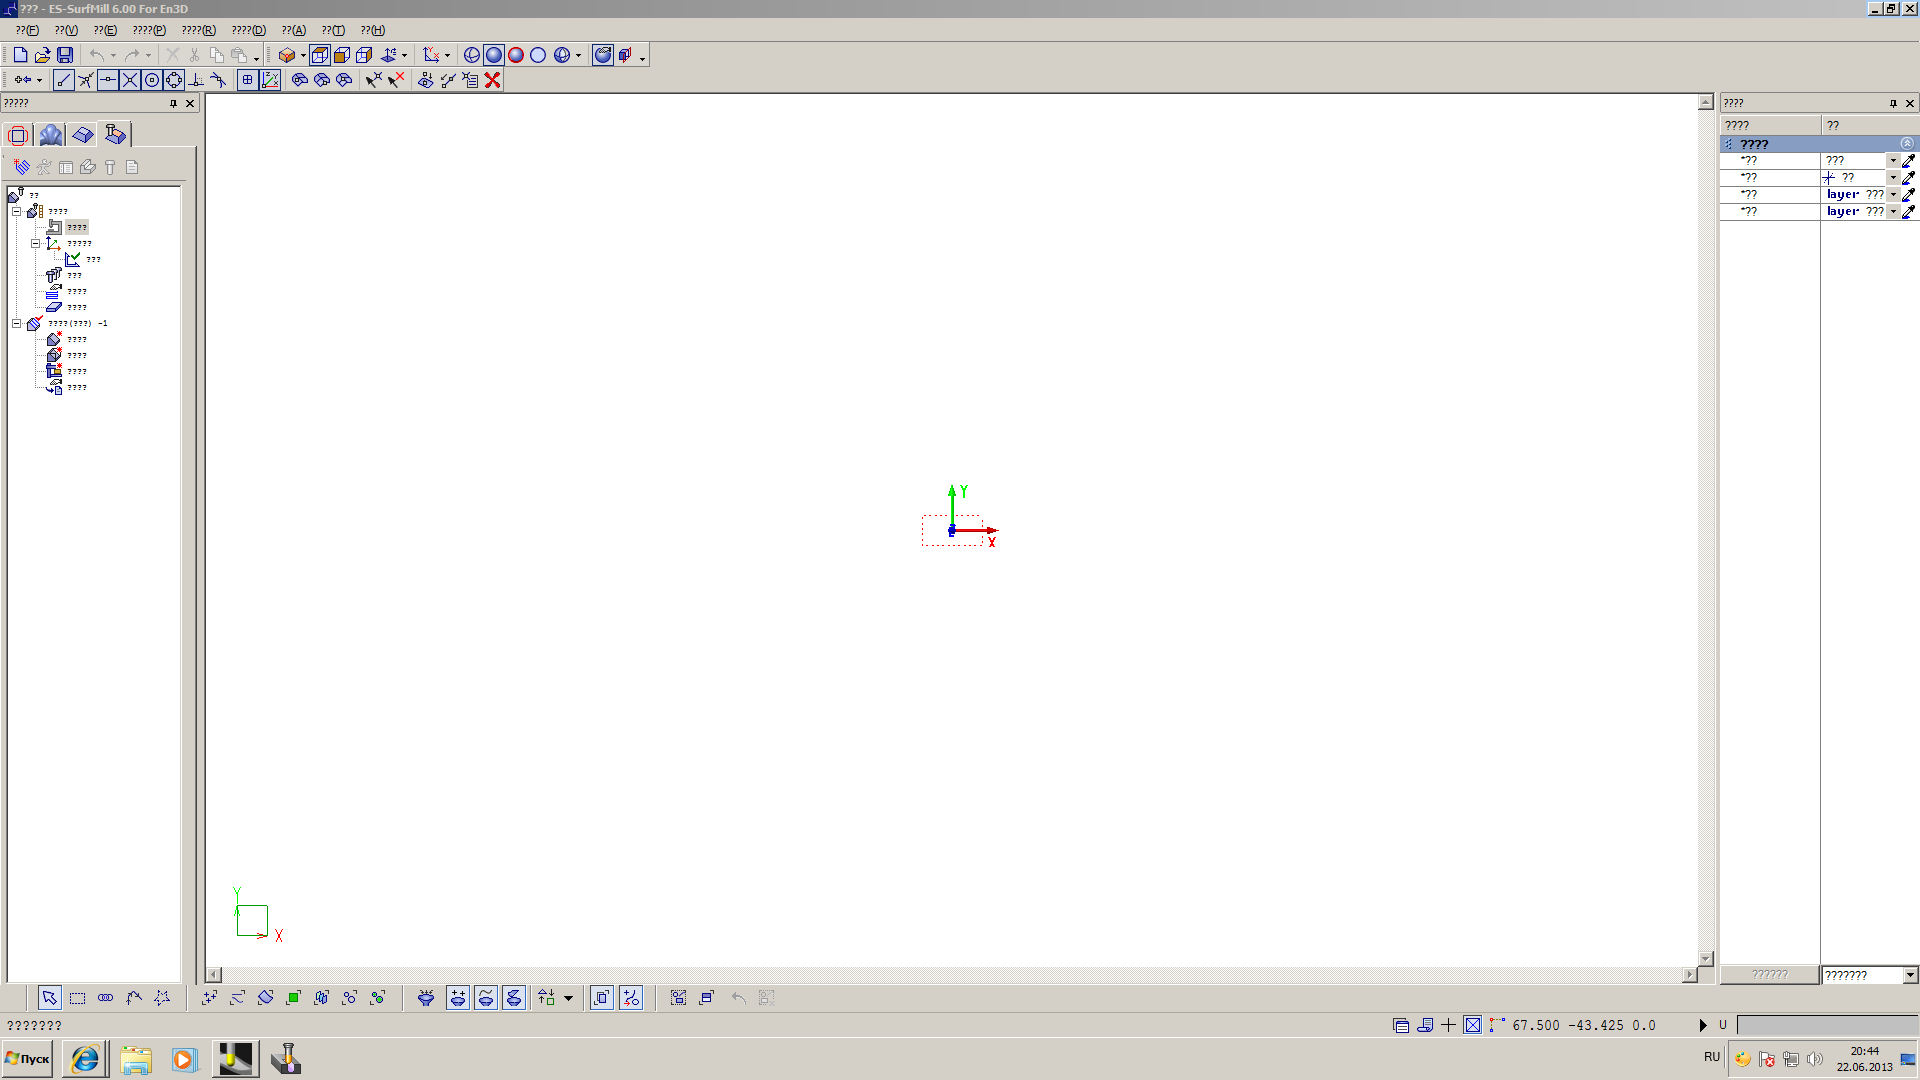This screenshot has height=1080, width=1920.
Task: Click the Save floppy disk icon
Action: pyautogui.click(x=65, y=55)
